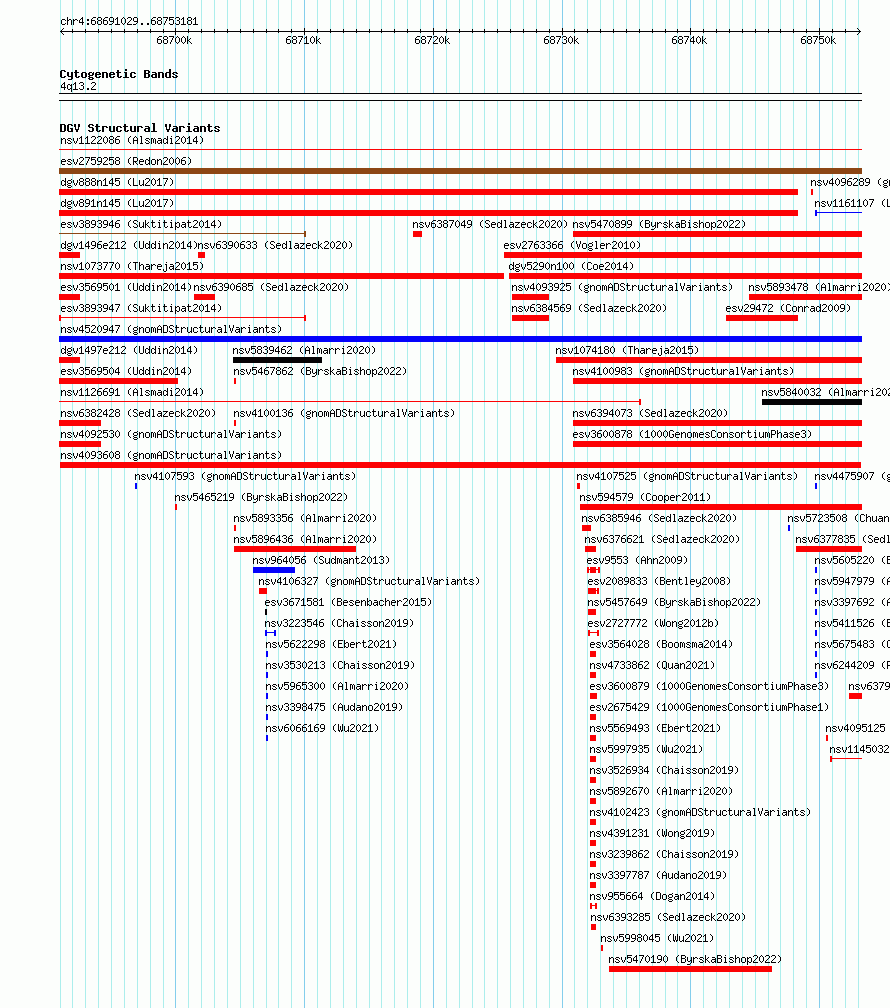The height and width of the screenshot is (1008, 890).
Task: Click the 4q13.2 cytogenetic band label
Action: point(78,86)
